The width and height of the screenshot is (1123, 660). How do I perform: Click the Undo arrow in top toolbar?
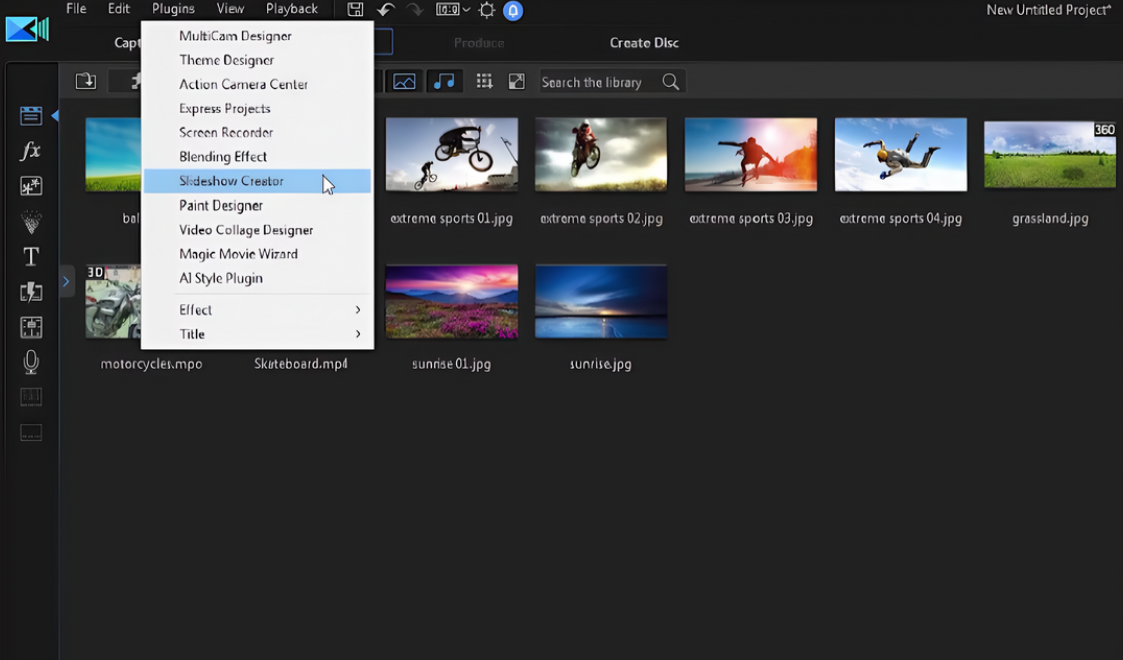(x=385, y=10)
